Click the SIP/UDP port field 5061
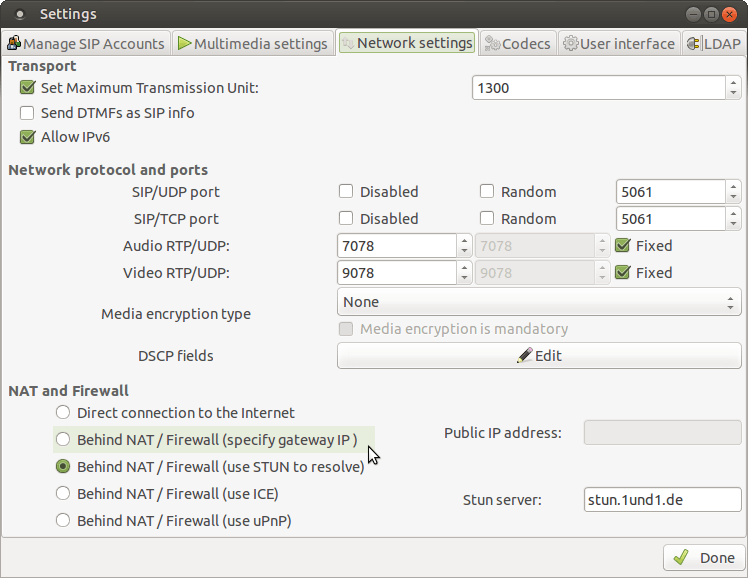Screen dimensions: 748x578 (671, 192)
